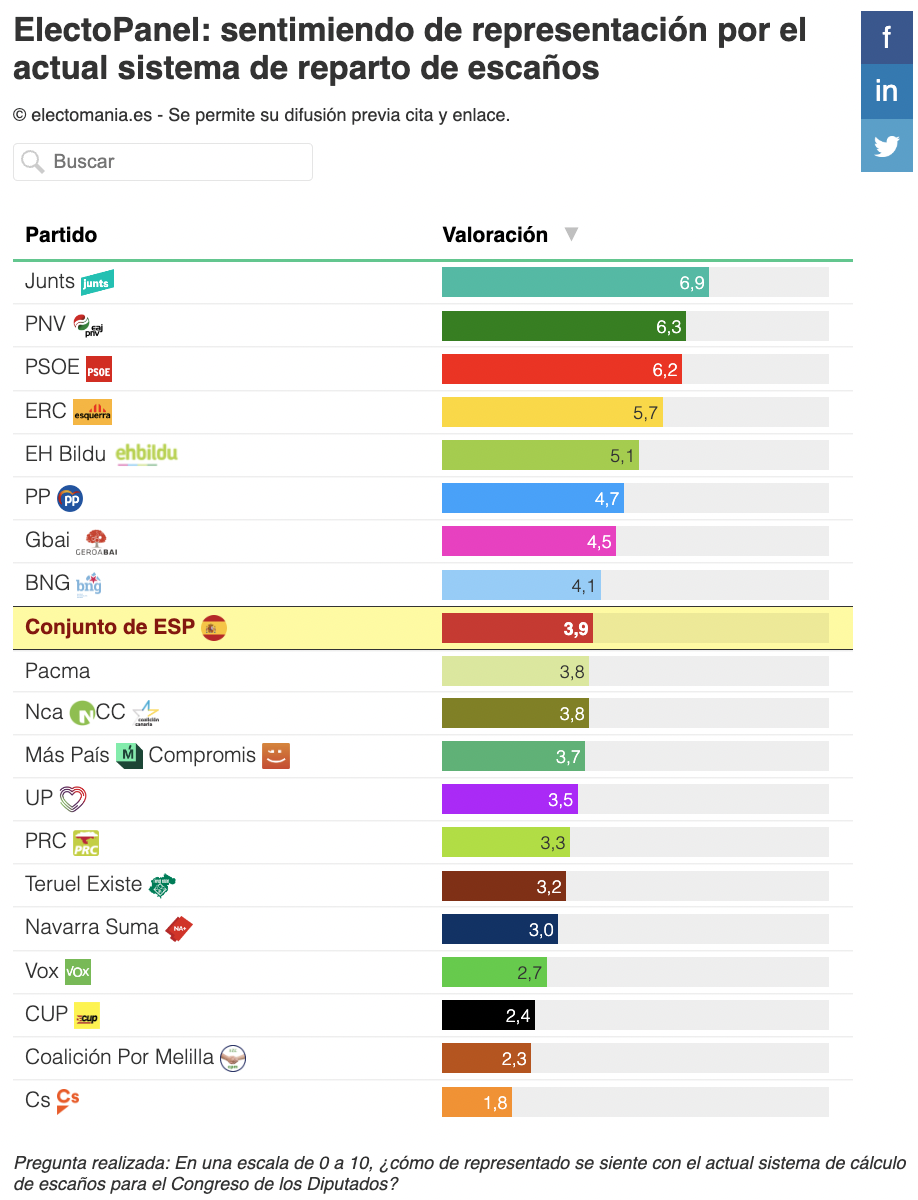Share via LinkedIn icon
The height and width of the screenshot is (1200, 918).
[x=887, y=91]
